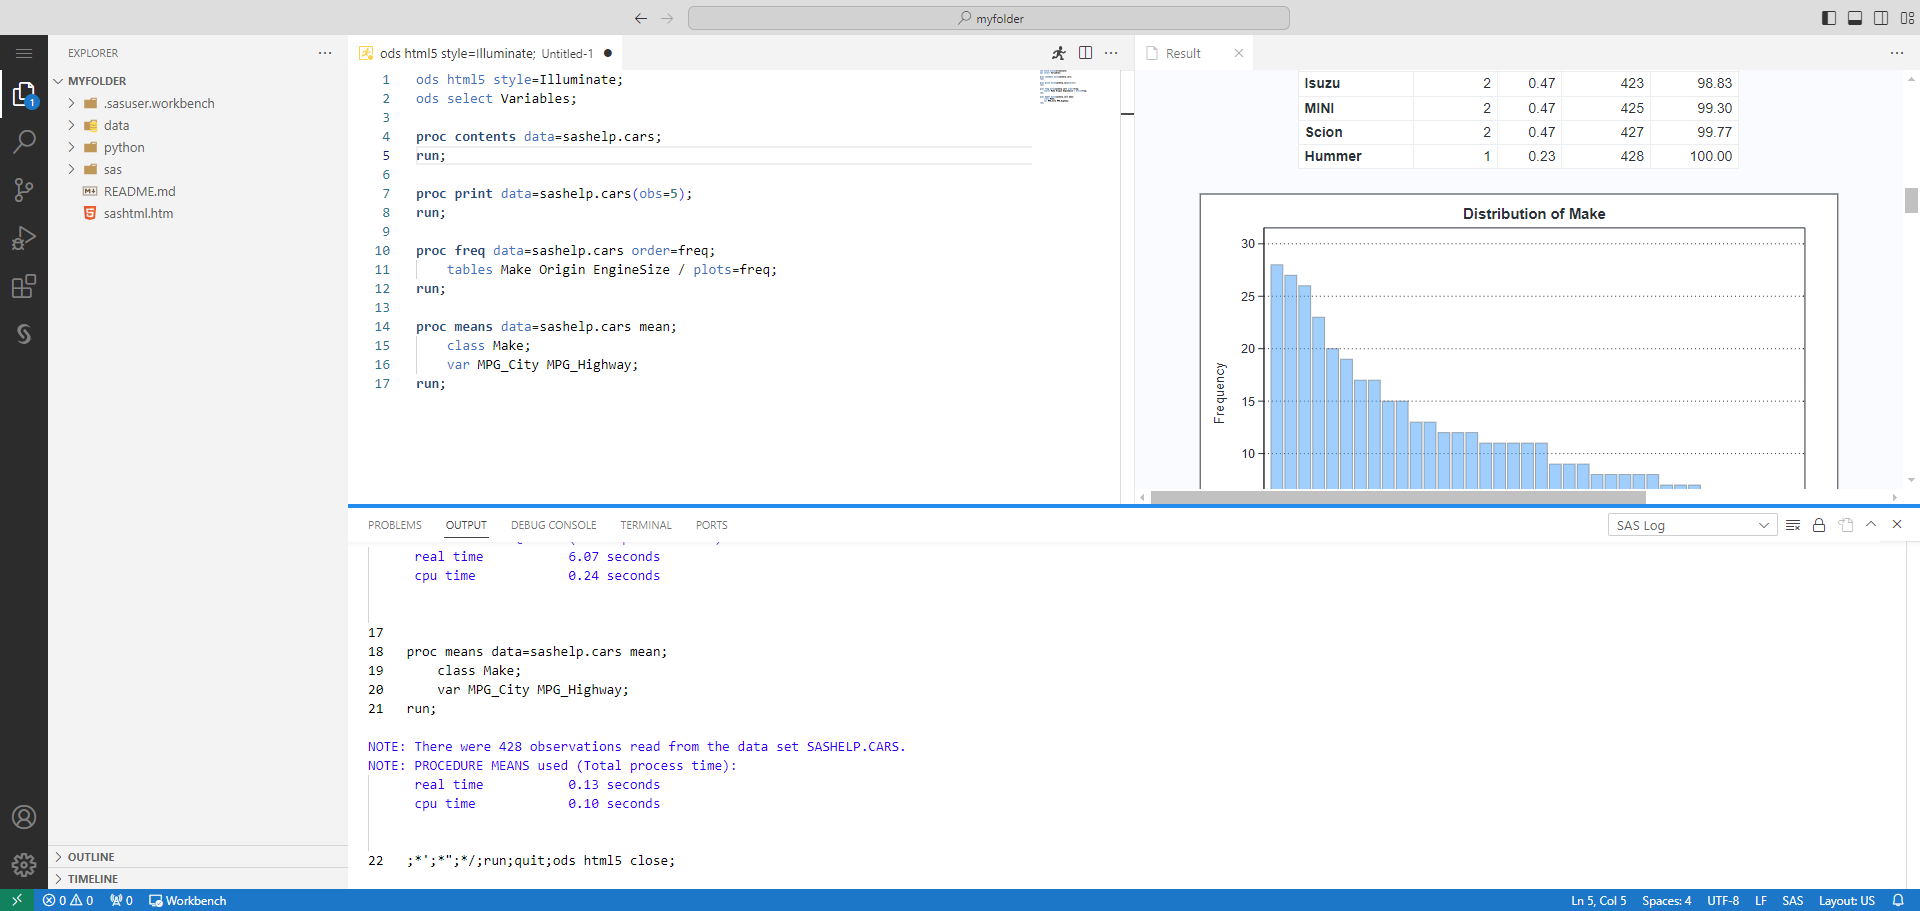Open the Manage gear icon

(x=24, y=864)
